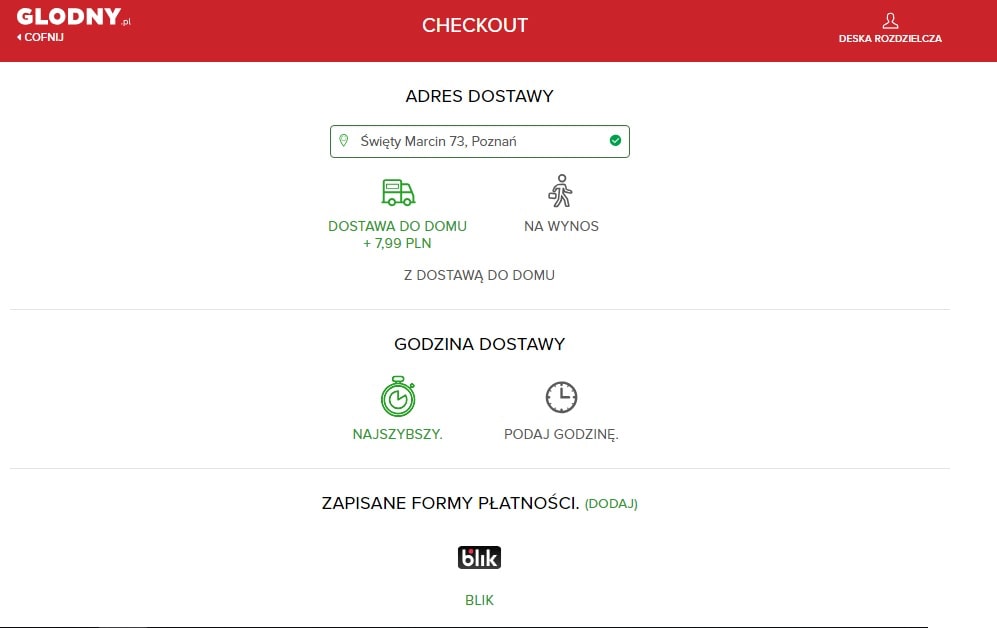Select the walking person takeaway icon
Viewport: 997px width, 628px height.
pos(561,191)
